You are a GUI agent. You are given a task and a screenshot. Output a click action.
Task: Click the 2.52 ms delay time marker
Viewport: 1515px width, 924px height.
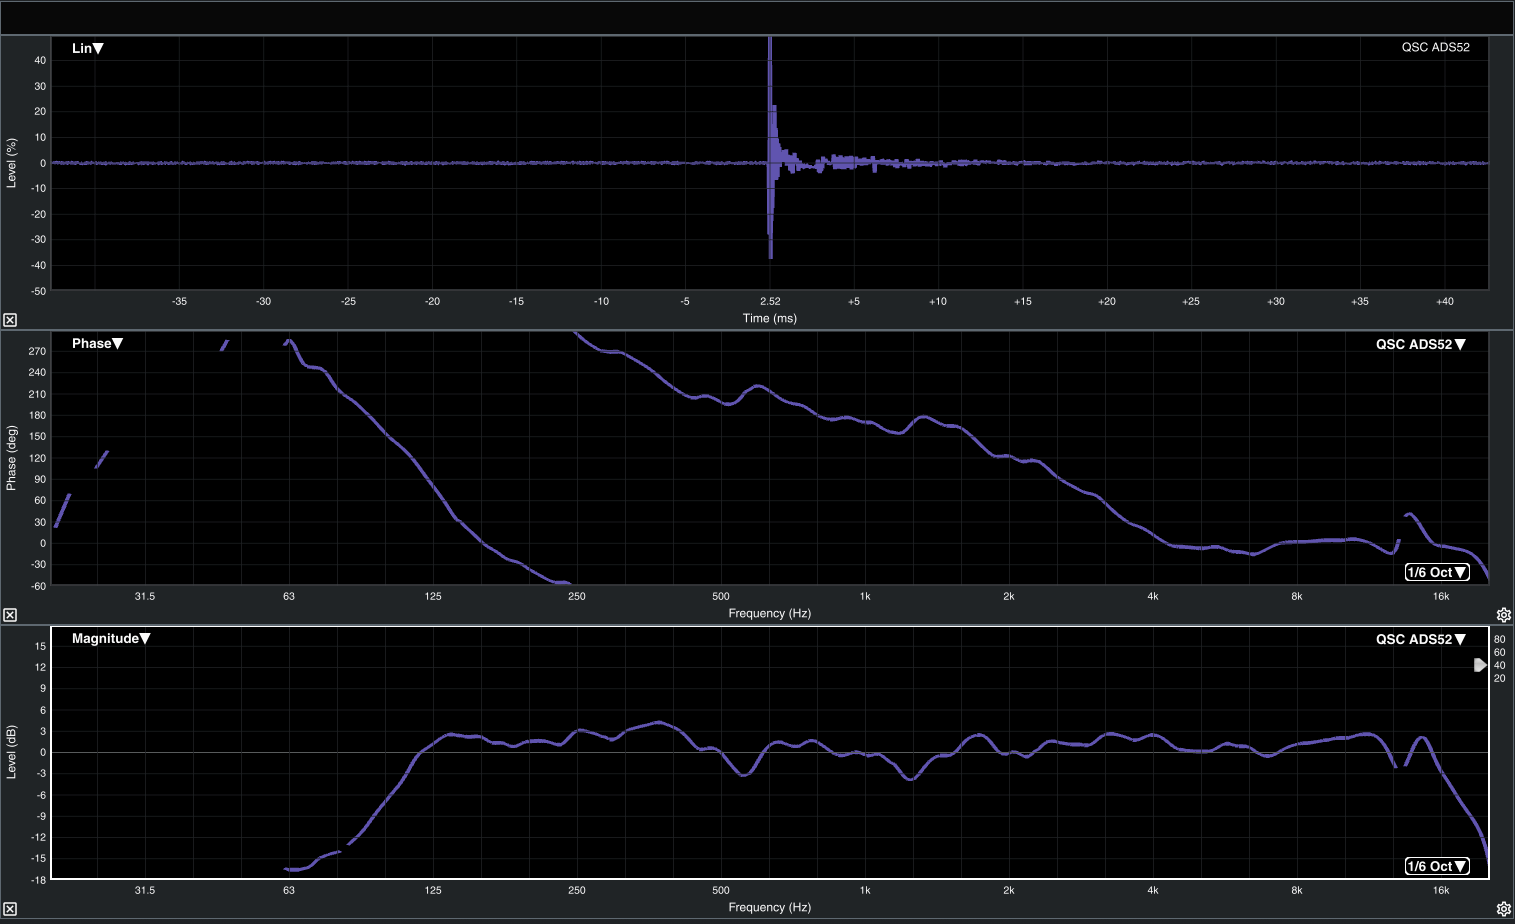[x=770, y=301]
